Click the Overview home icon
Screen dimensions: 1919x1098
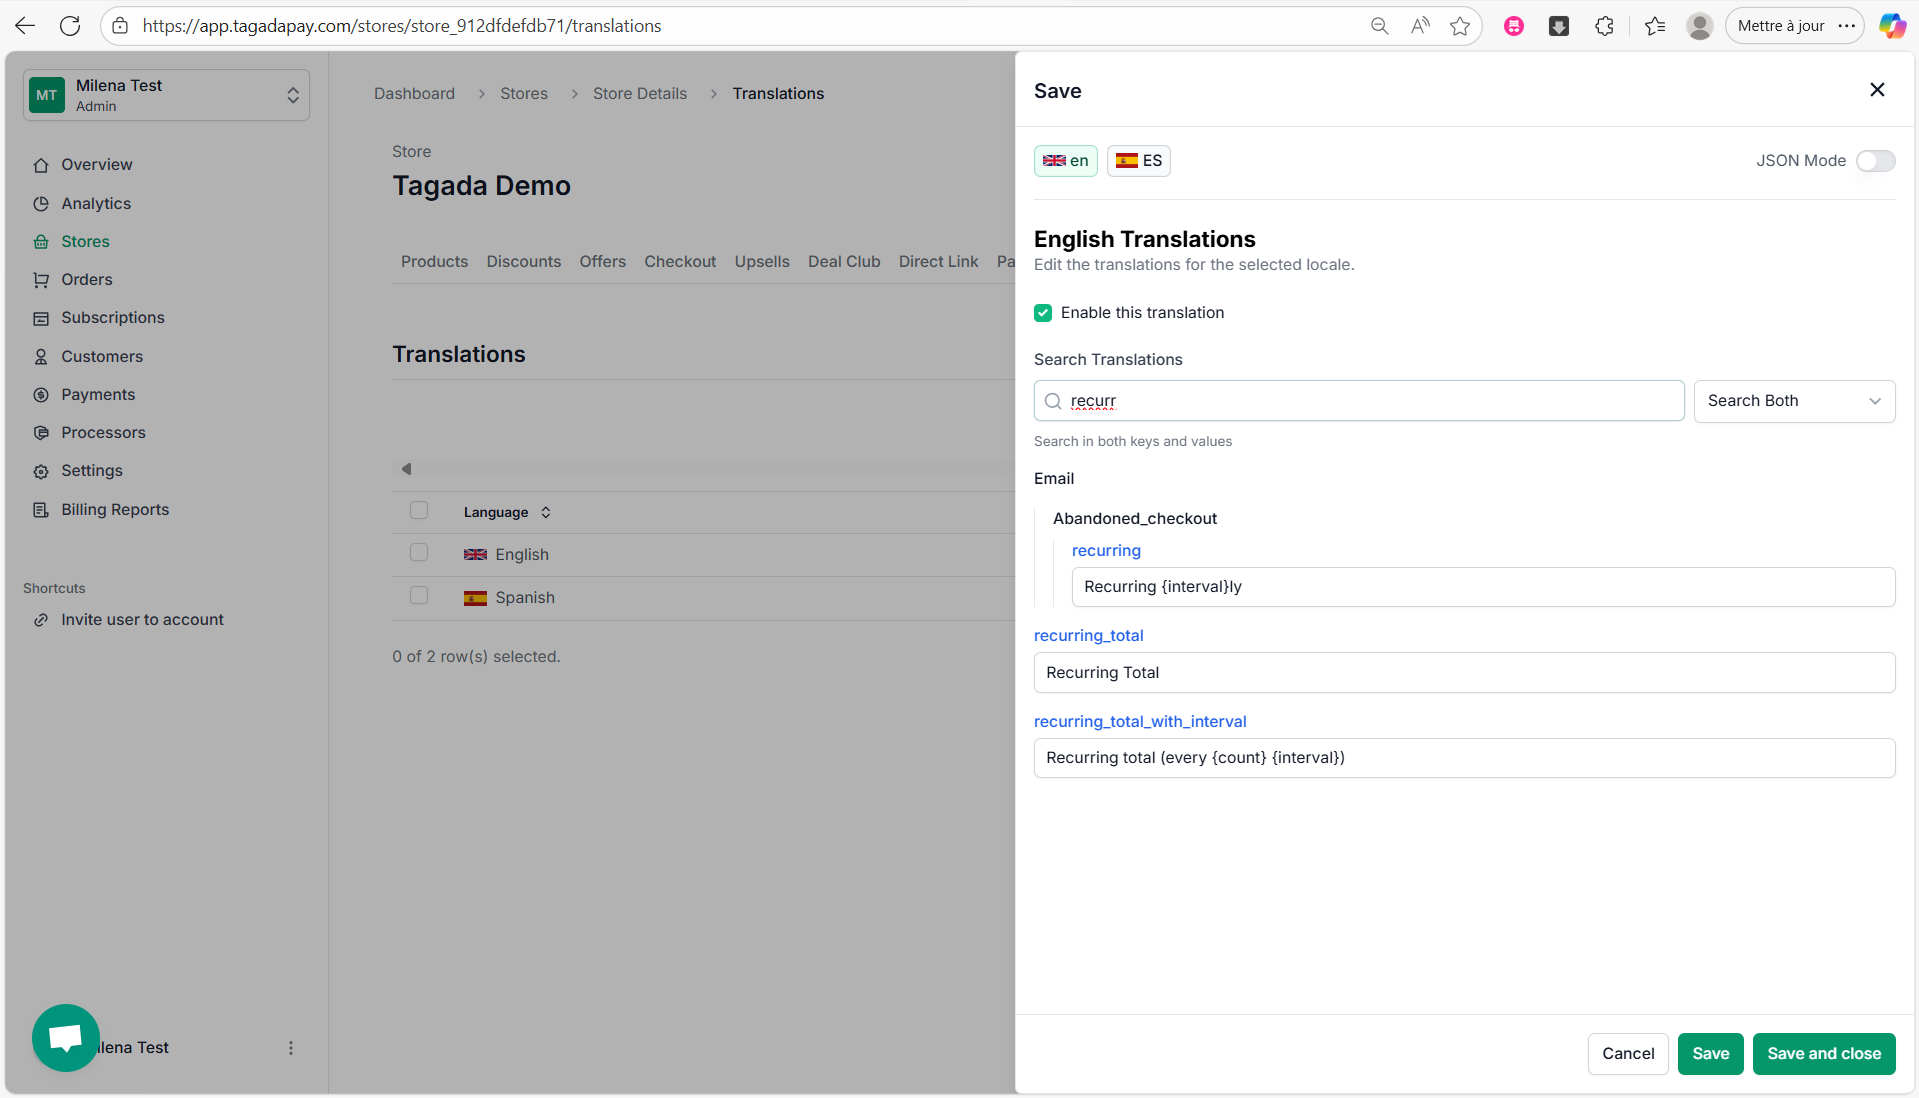[x=41, y=165]
